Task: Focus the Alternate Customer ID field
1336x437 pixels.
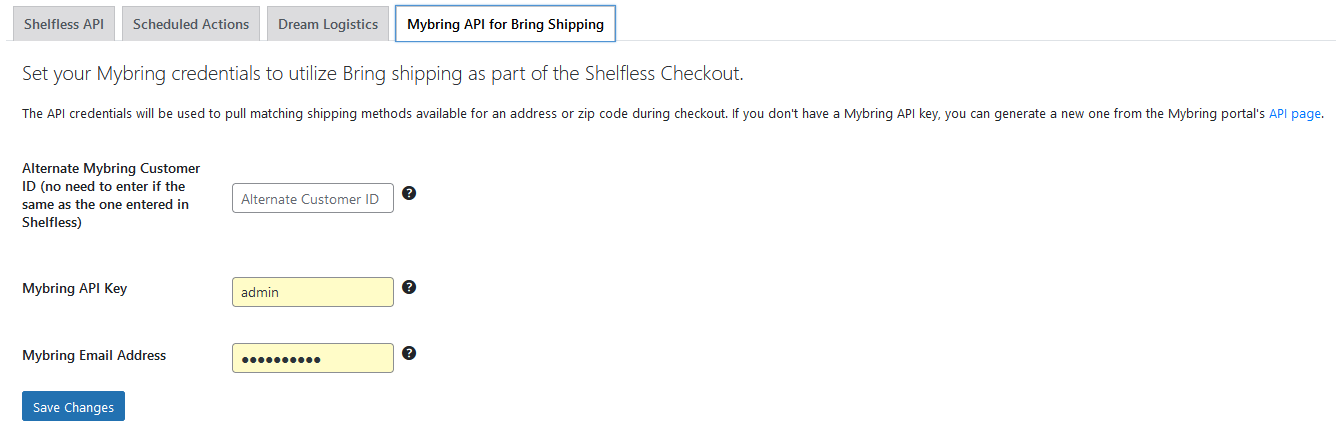Action: pyautogui.click(x=313, y=198)
